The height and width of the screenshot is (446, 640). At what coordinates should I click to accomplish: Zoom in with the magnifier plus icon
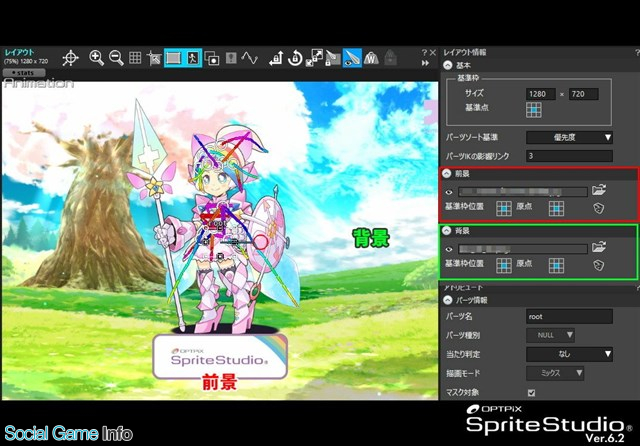(96, 58)
